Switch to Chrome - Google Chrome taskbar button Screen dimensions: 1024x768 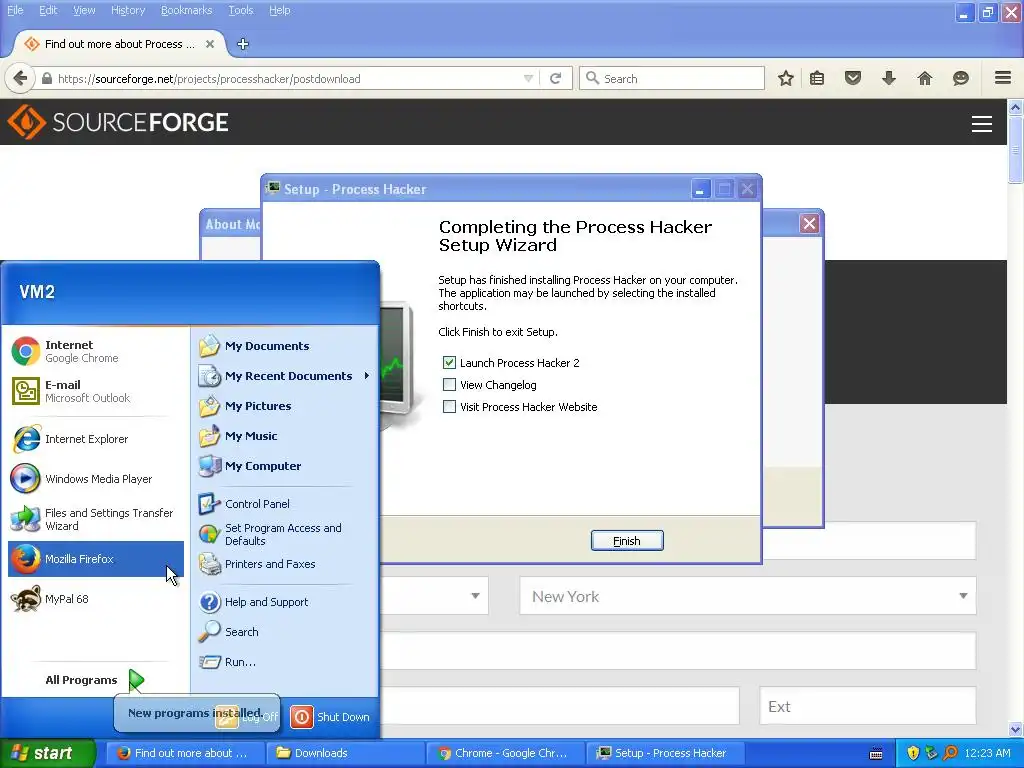pos(506,753)
